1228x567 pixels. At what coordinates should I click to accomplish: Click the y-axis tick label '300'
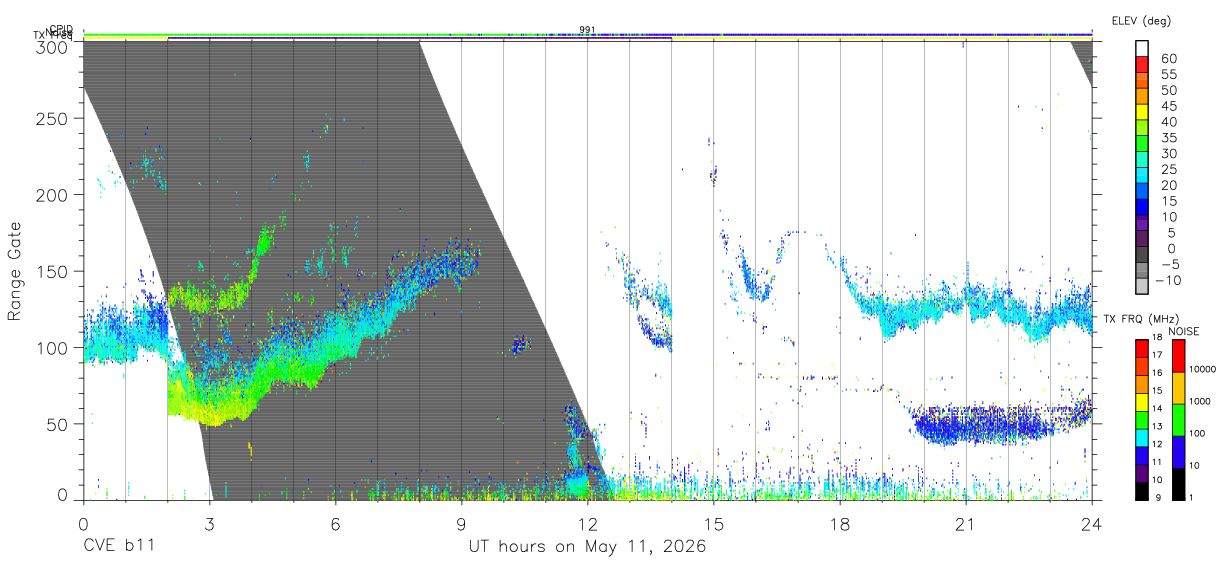click(51, 46)
